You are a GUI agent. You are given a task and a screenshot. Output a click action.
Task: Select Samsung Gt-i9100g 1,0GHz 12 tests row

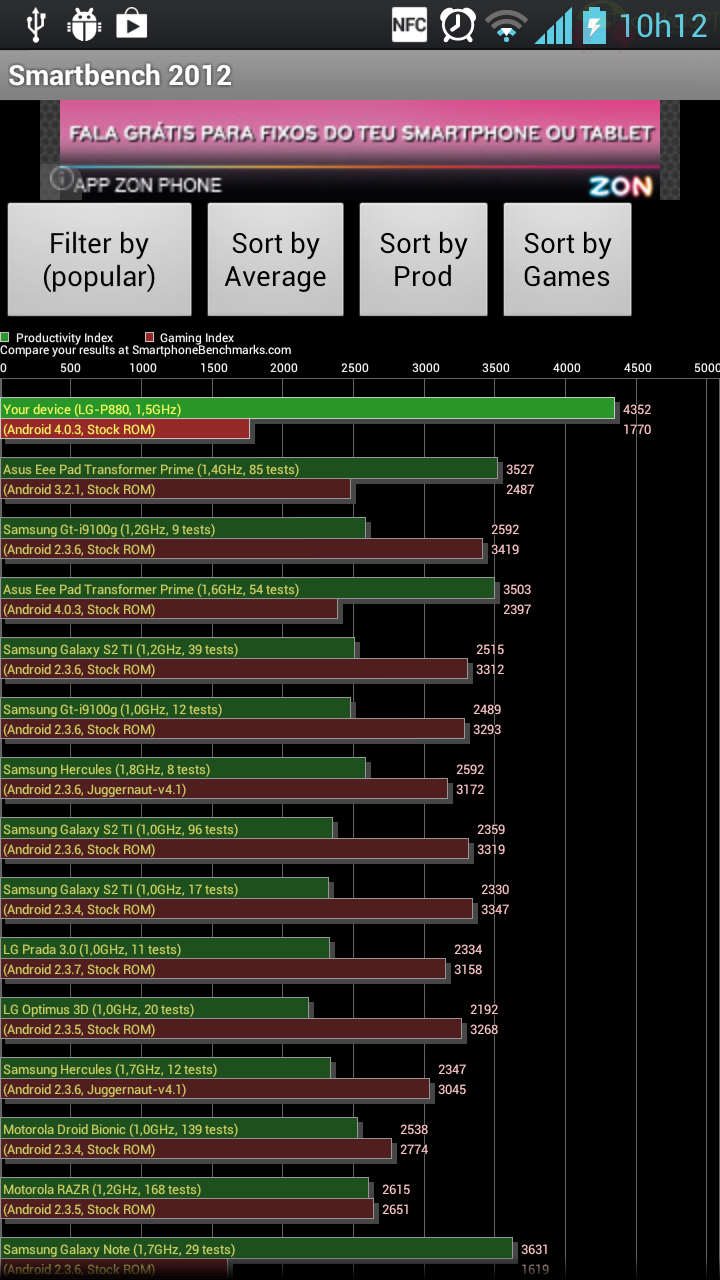click(176, 709)
